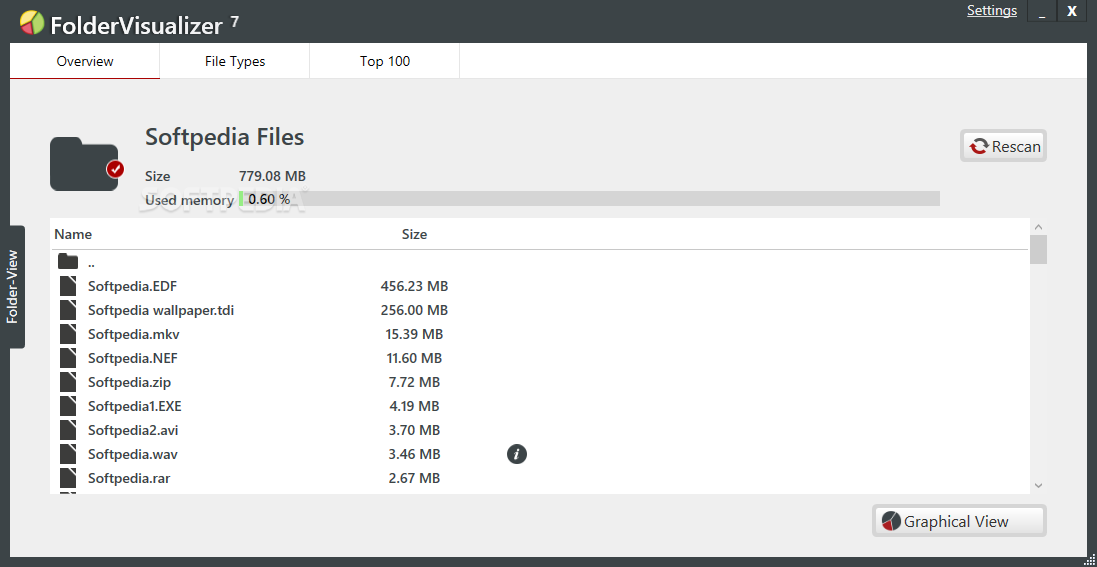Viewport: 1097px width, 567px height.
Task: Expand the Folder-View side panel
Action: pyautogui.click(x=13, y=287)
